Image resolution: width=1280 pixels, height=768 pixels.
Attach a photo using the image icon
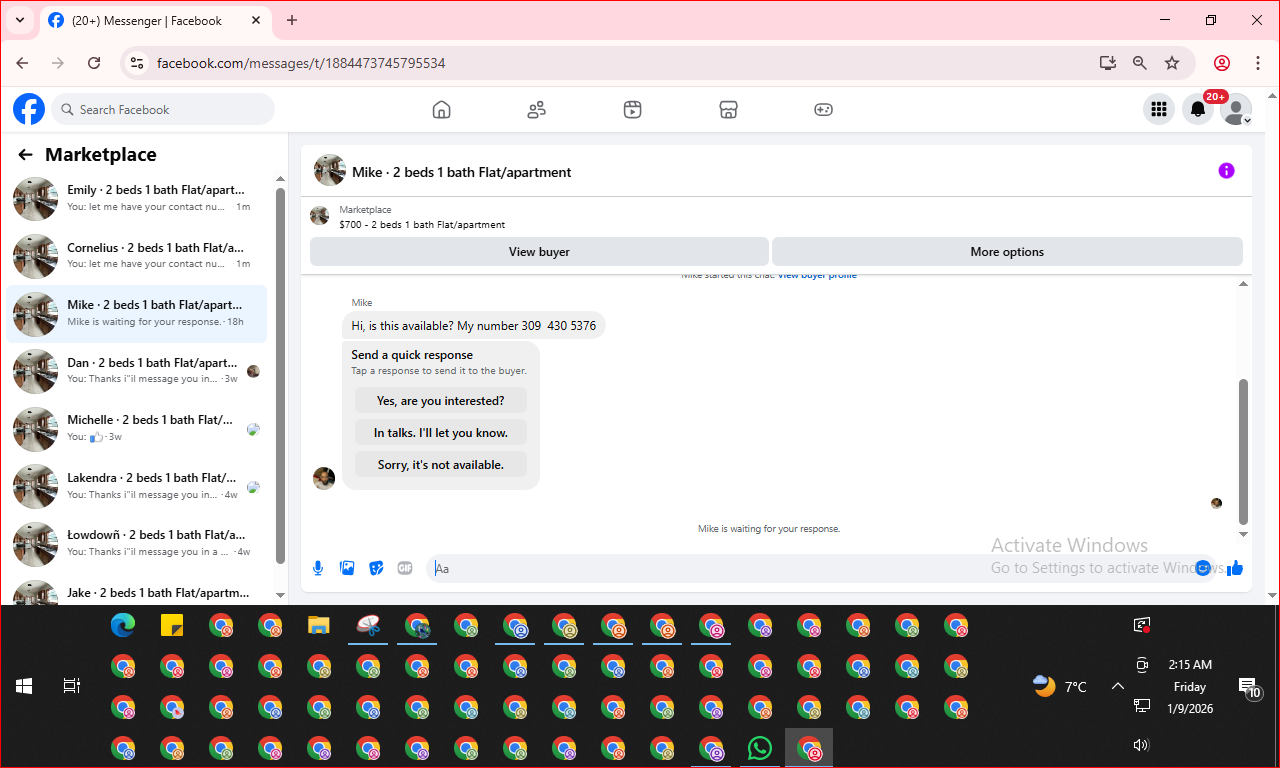pos(347,568)
